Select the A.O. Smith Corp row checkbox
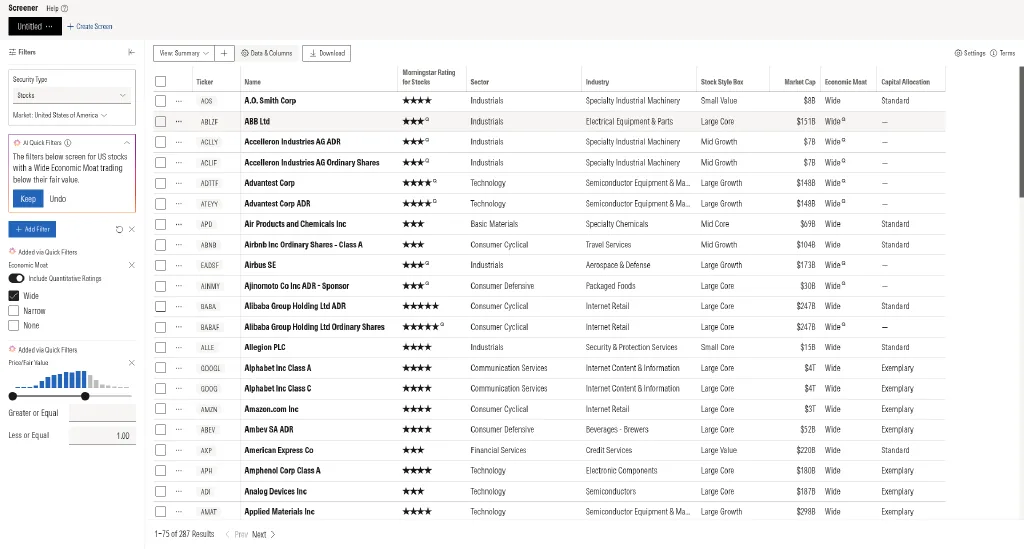 (x=161, y=101)
